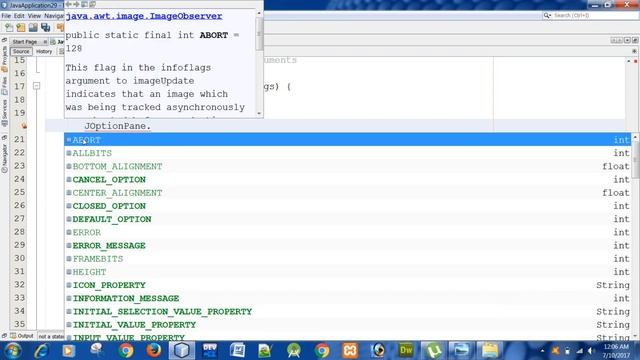Viewport: 640px width, 360px height.
Task: Choose FRAMEBITS completion item
Action: tap(348, 258)
